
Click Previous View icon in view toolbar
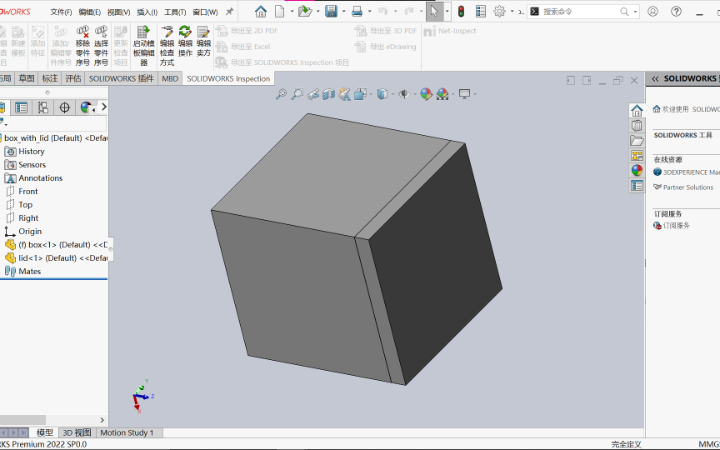coord(313,94)
